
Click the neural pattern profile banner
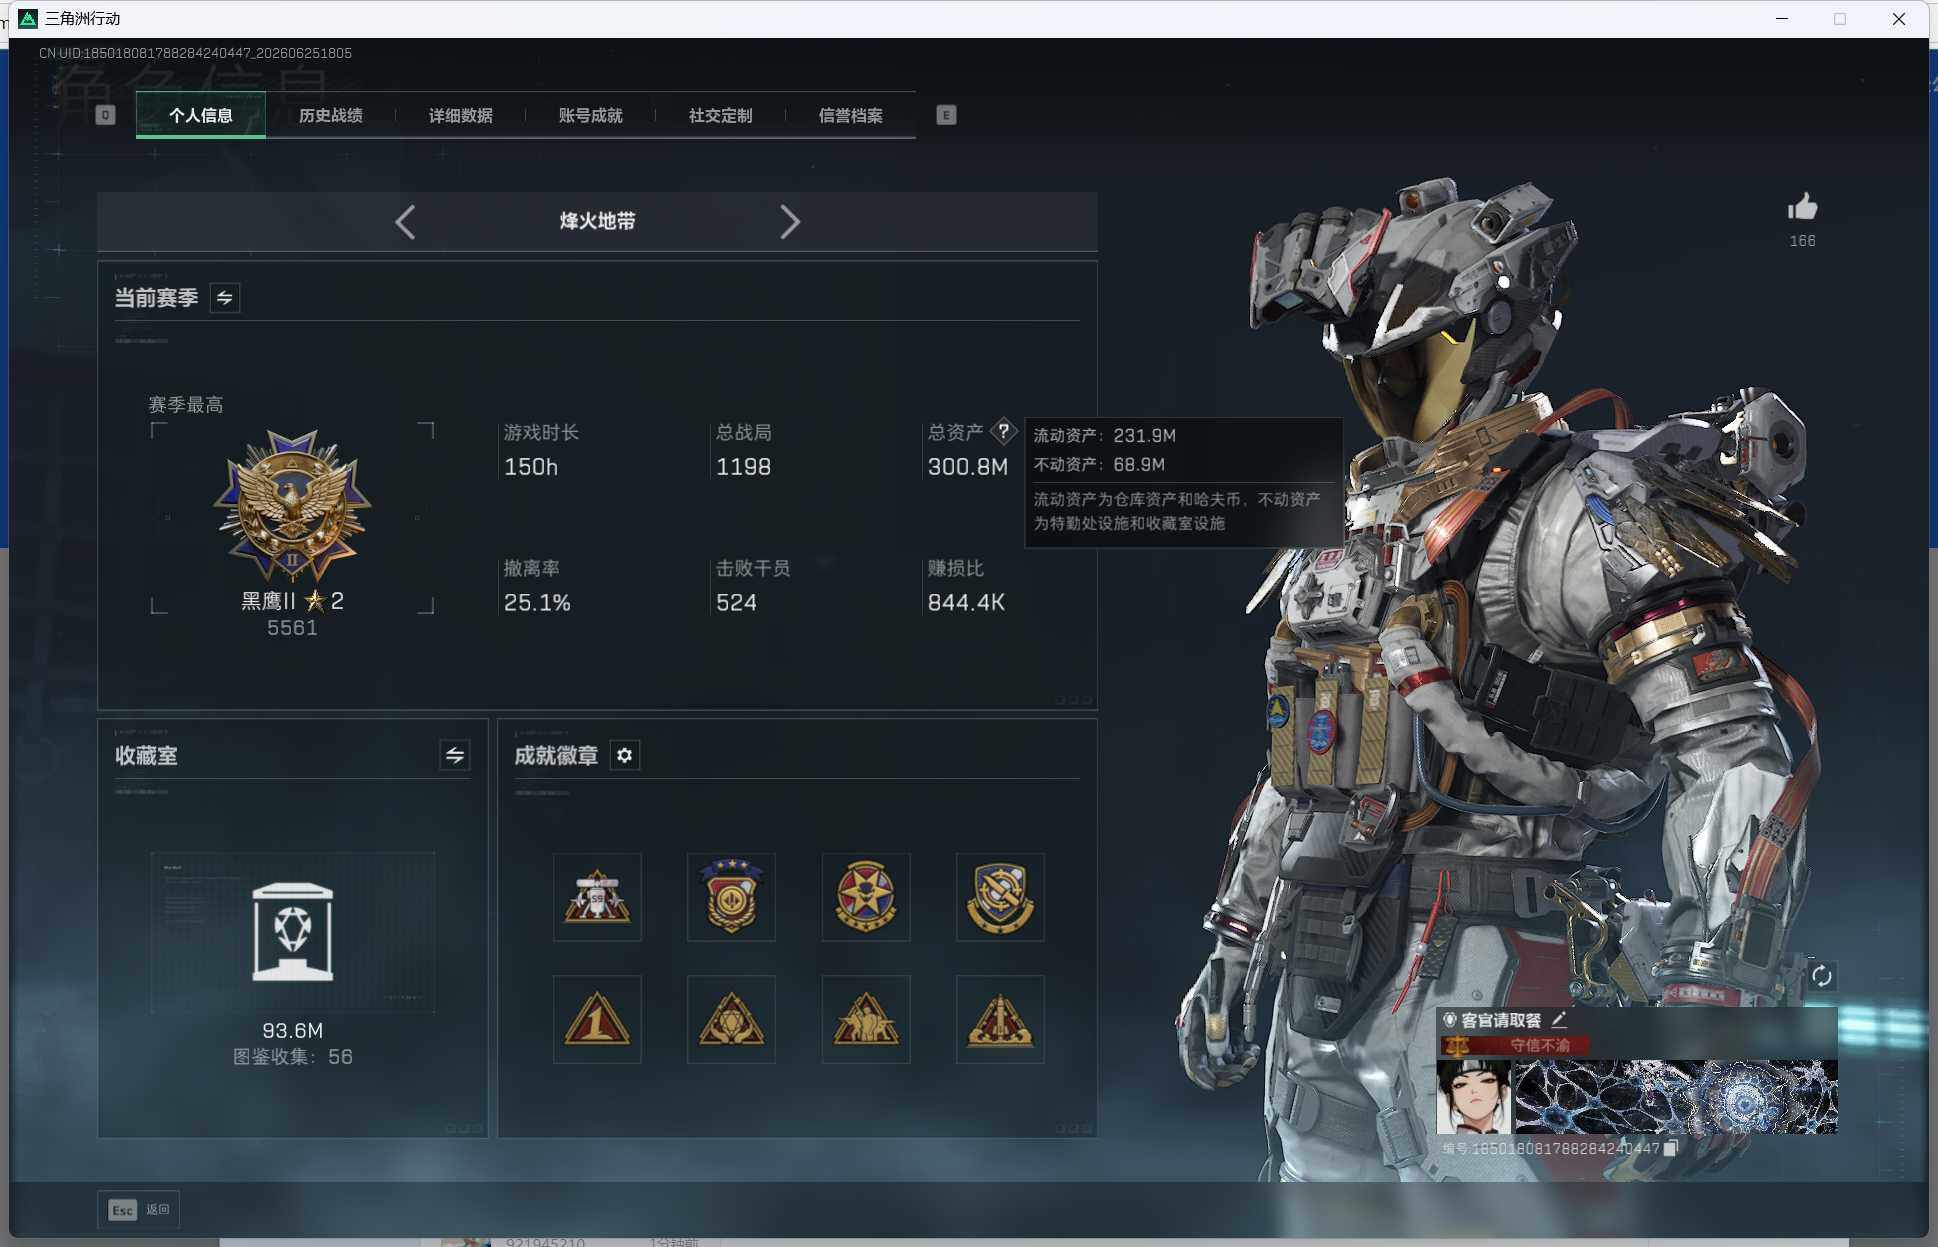pos(1676,1097)
